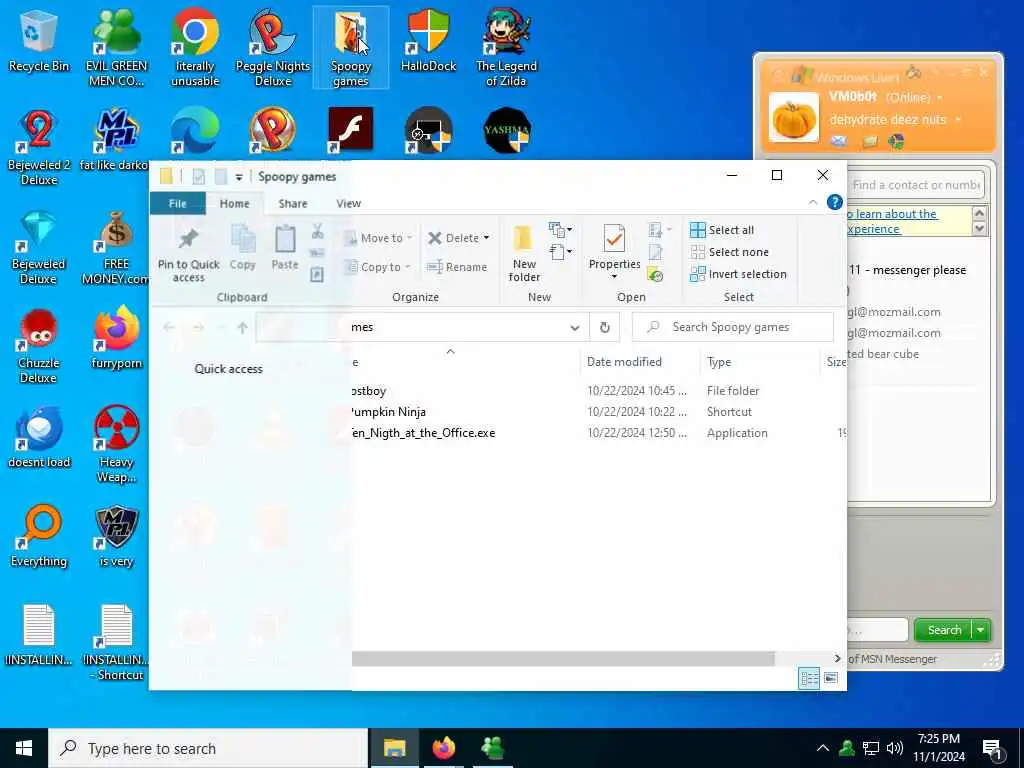Open the 'is very' MPL shield shortcut
The height and width of the screenshot is (768, 1024).
pyautogui.click(x=116, y=536)
